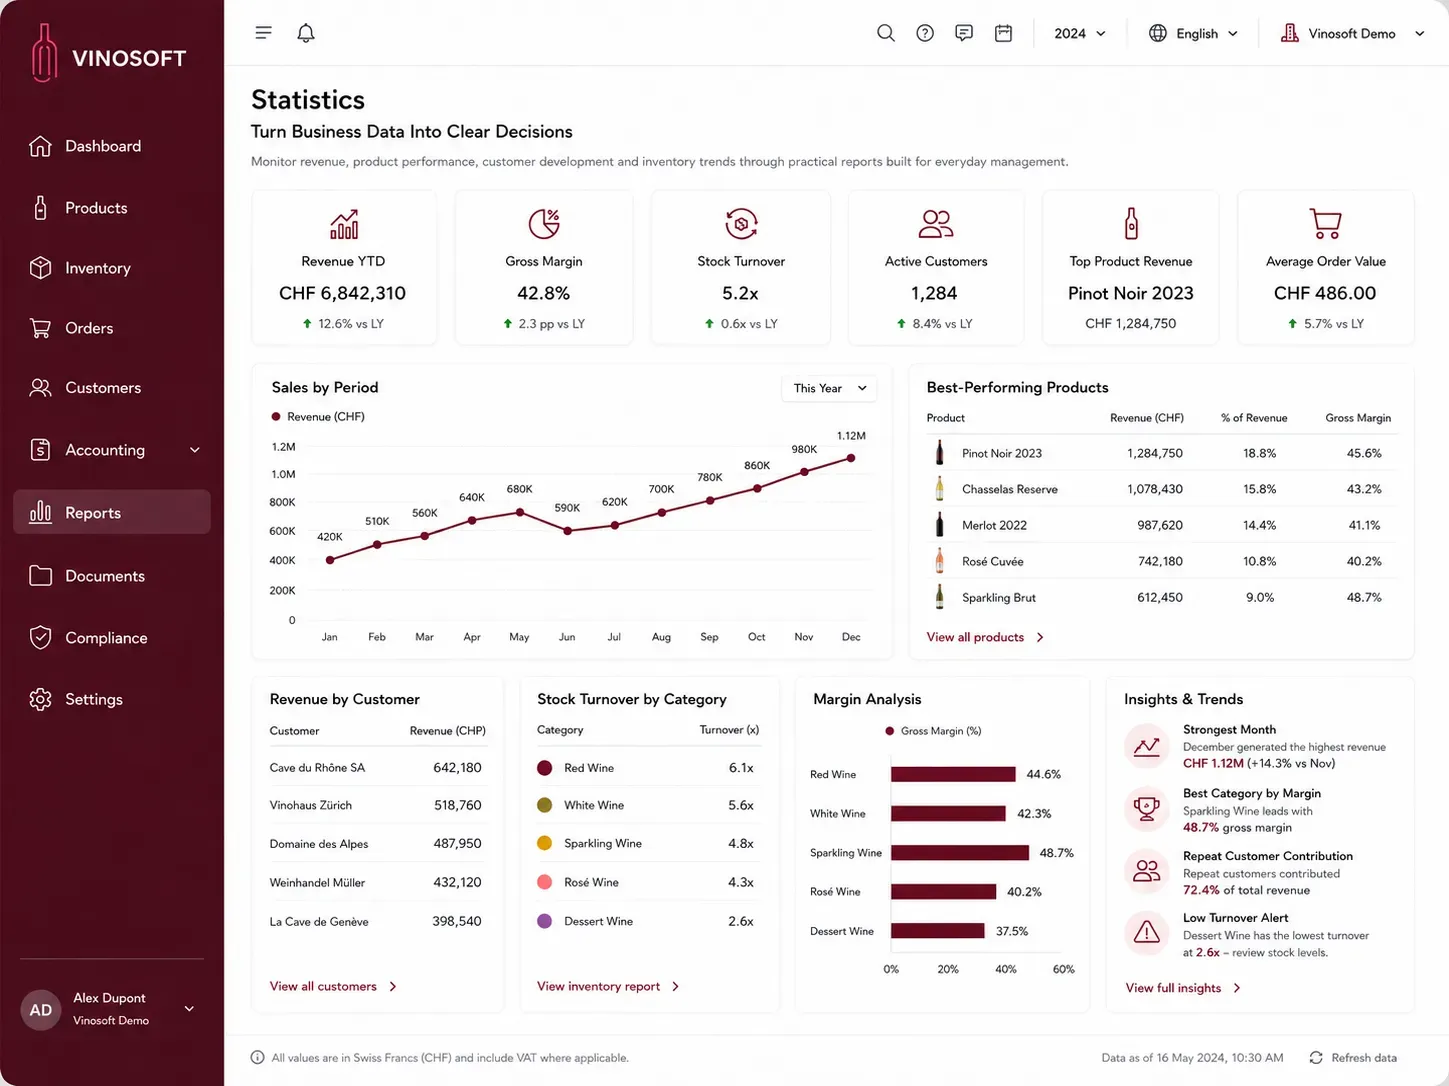Click the Low Turnover Alert warning icon
This screenshot has height=1086, width=1449.
point(1146,933)
